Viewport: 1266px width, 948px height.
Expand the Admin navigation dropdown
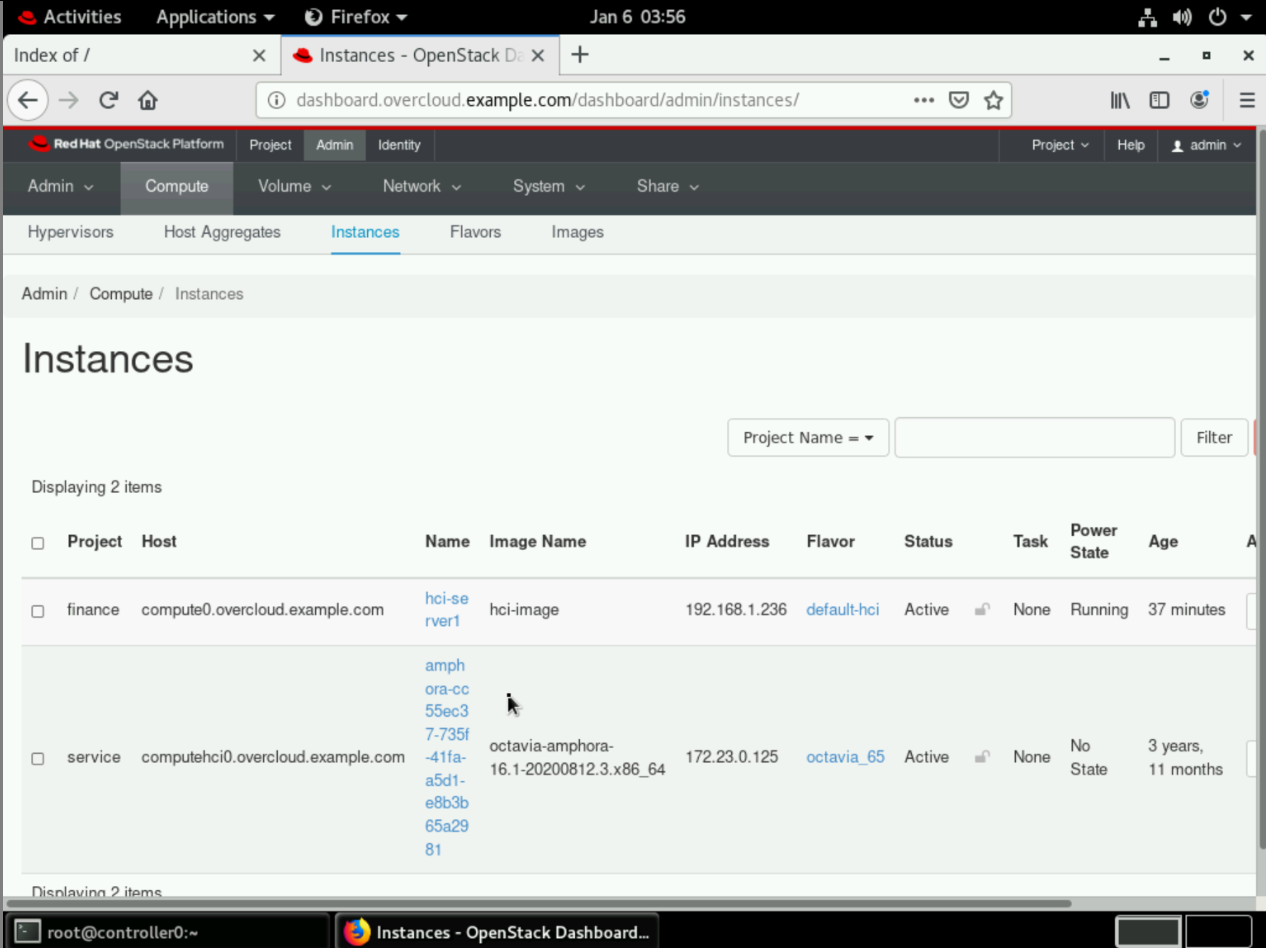pyautogui.click(x=61, y=186)
